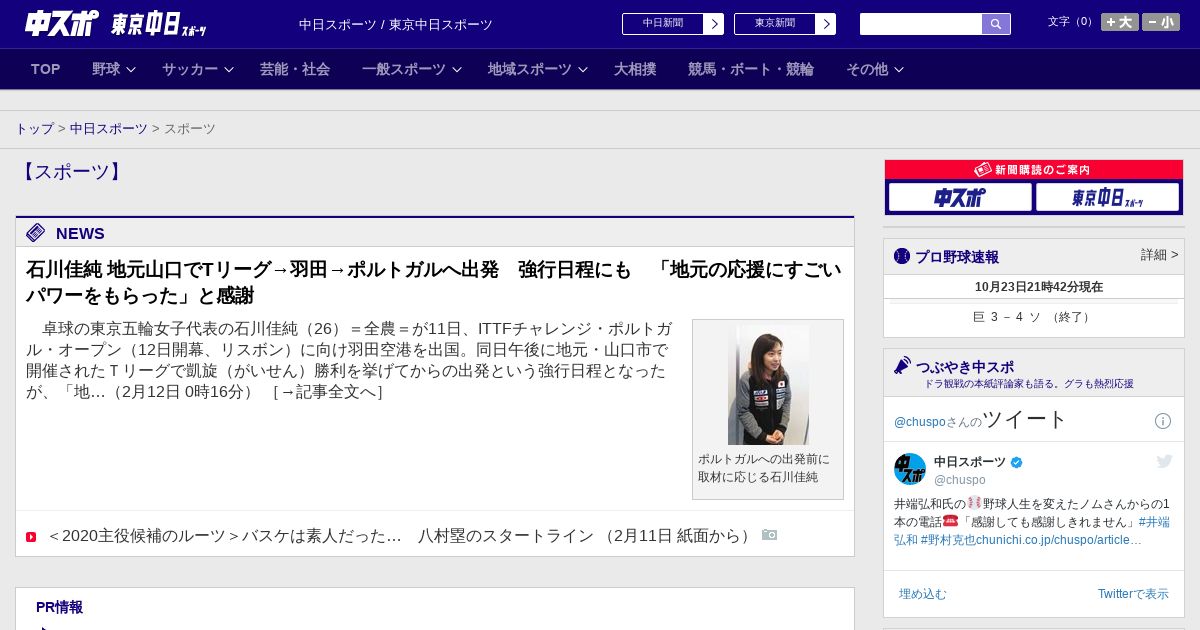Screen dimensions: 1200x630
Task: Click 詳細 > link for baseball scores
Action: point(1159,255)
